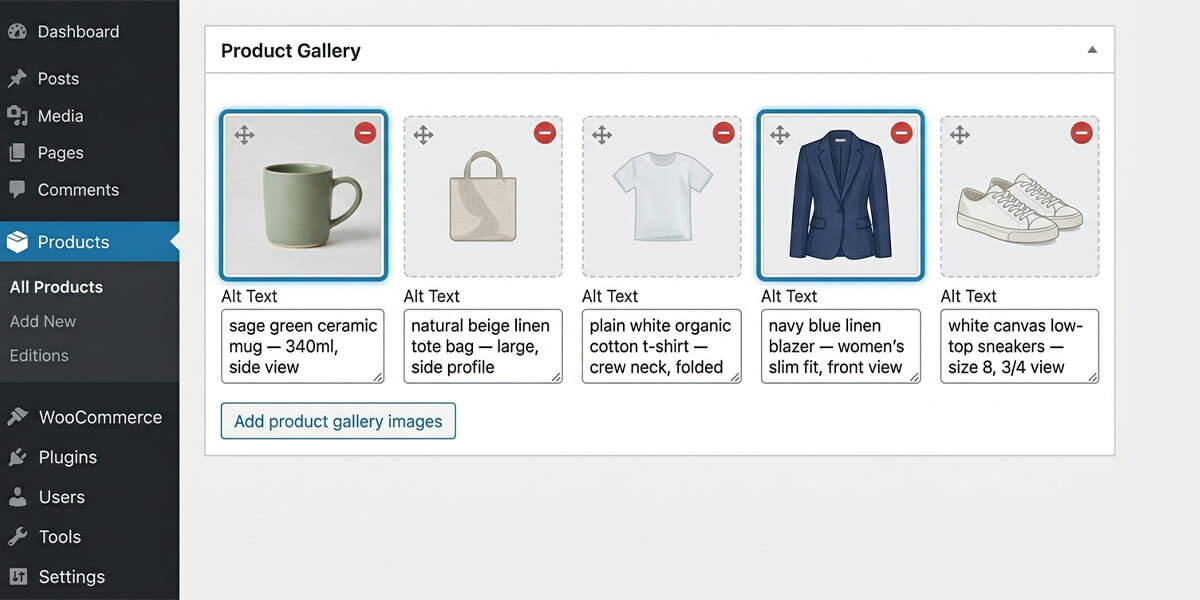Select the navy blazer thumbnail
The width and height of the screenshot is (1200, 600).
click(x=840, y=196)
